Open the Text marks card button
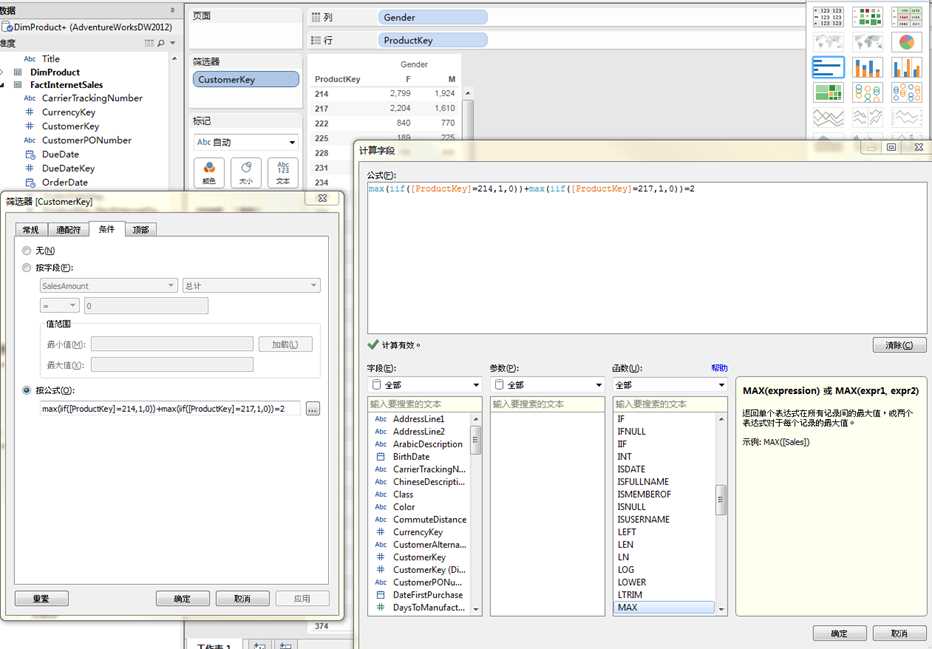 pyautogui.click(x=283, y=172)
